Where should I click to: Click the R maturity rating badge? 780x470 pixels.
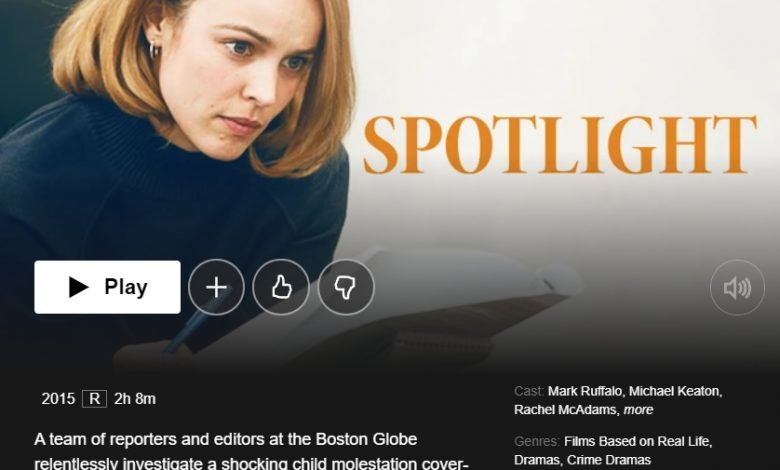pos(95,399)
